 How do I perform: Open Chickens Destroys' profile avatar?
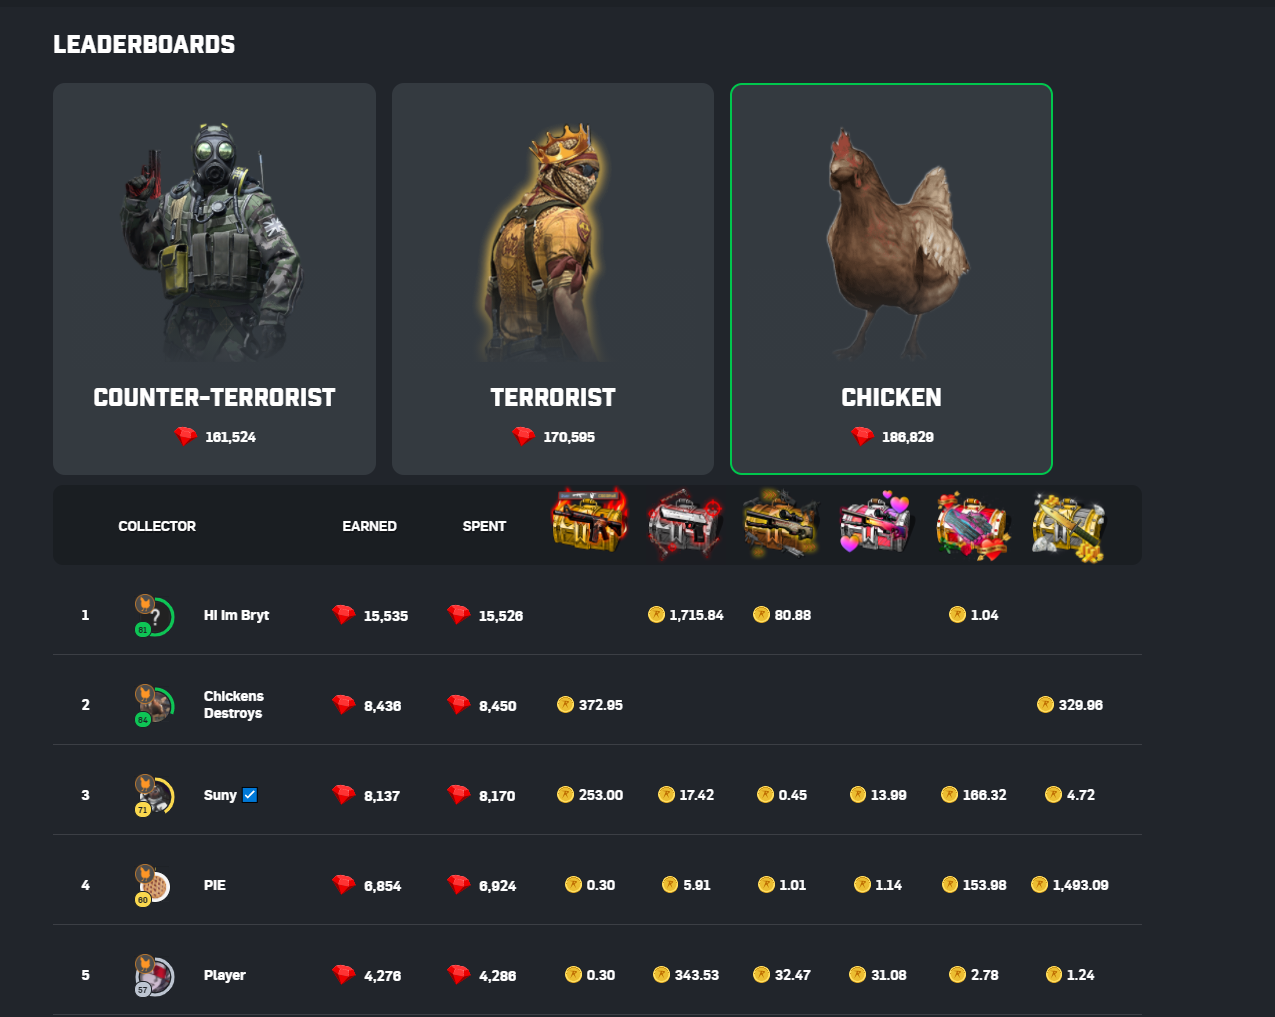[x=154, y=705]
